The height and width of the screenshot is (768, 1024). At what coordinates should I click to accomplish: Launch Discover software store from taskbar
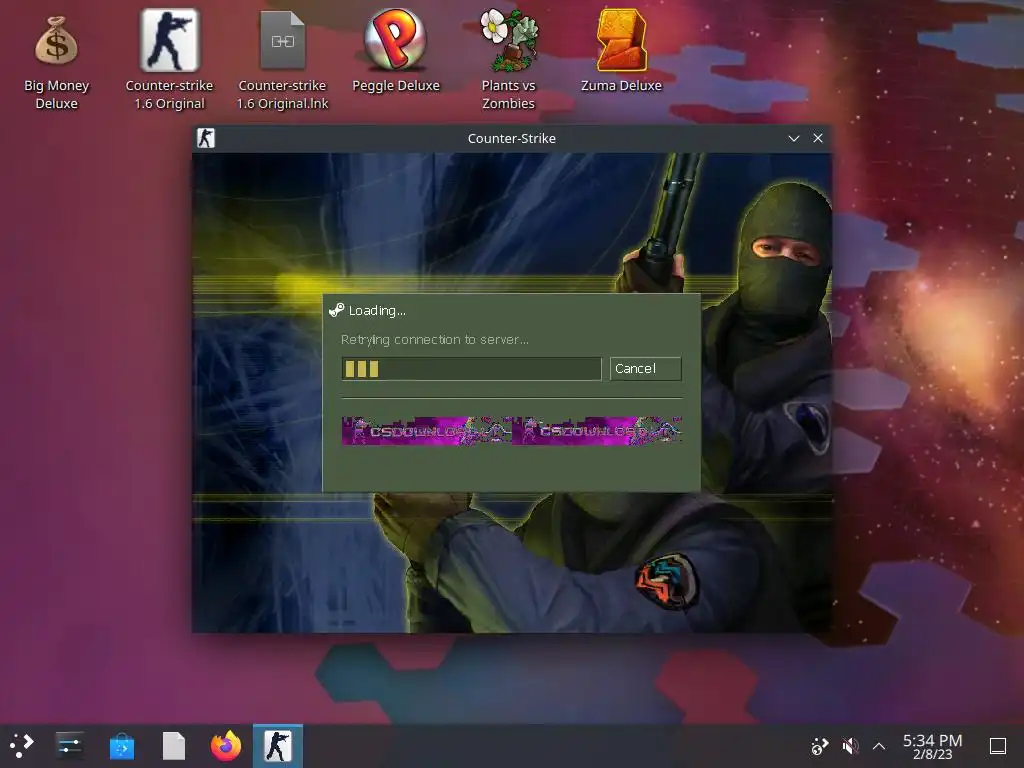coord(121,746)
